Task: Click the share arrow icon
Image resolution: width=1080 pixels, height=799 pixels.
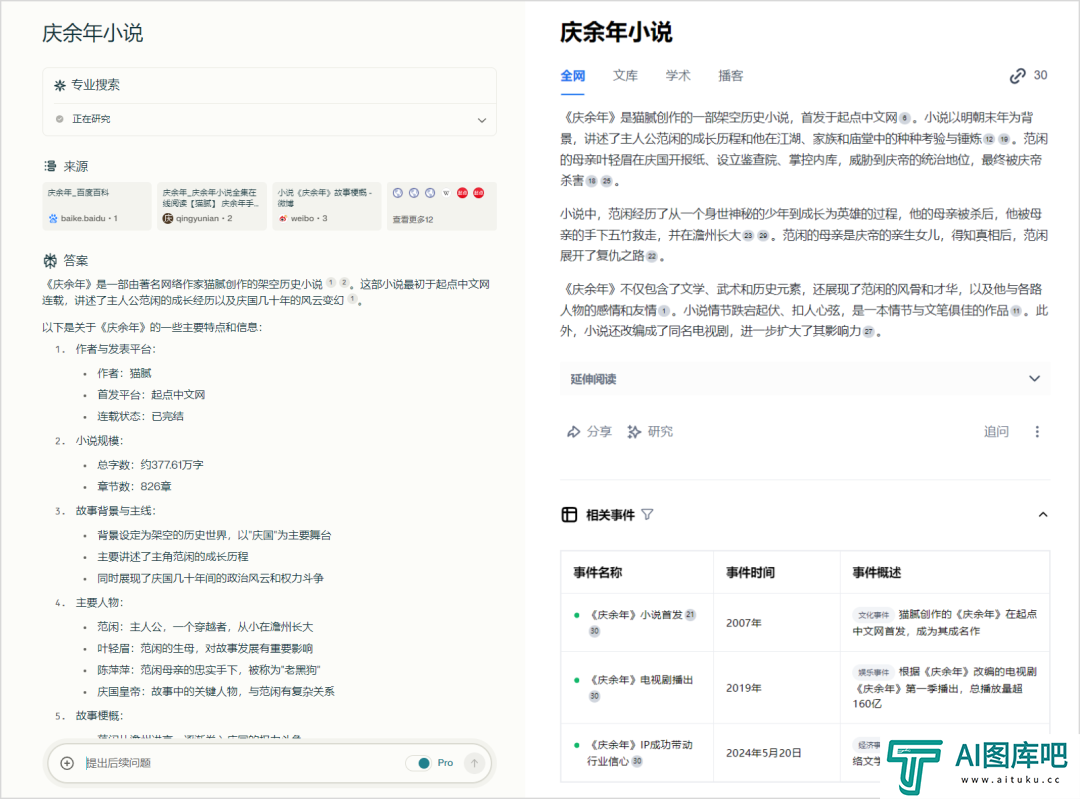Action: pyautogui.click(x=574, y=432)
